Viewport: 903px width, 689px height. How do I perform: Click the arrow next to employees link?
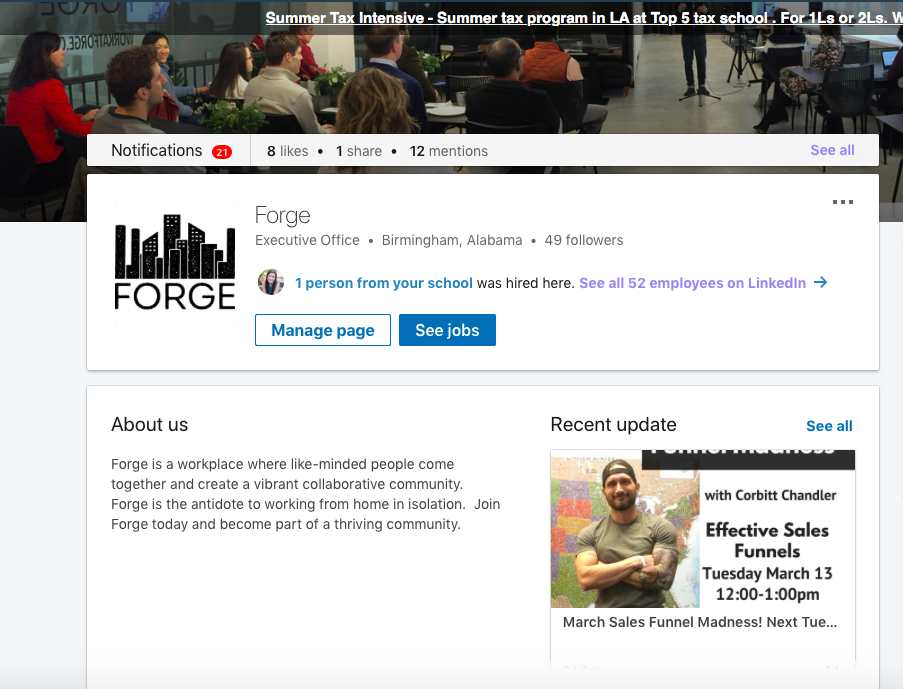point(821,282)
